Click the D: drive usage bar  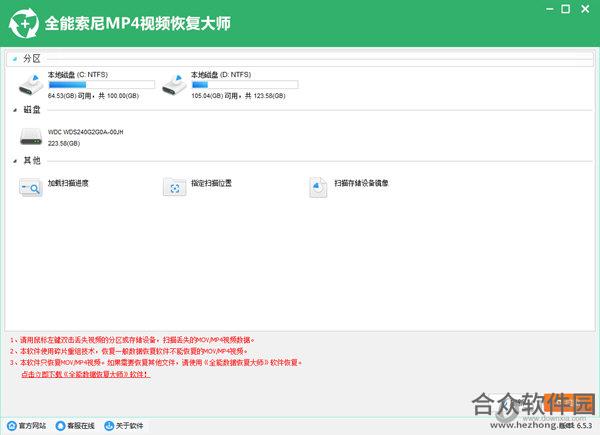pos(245,85)
